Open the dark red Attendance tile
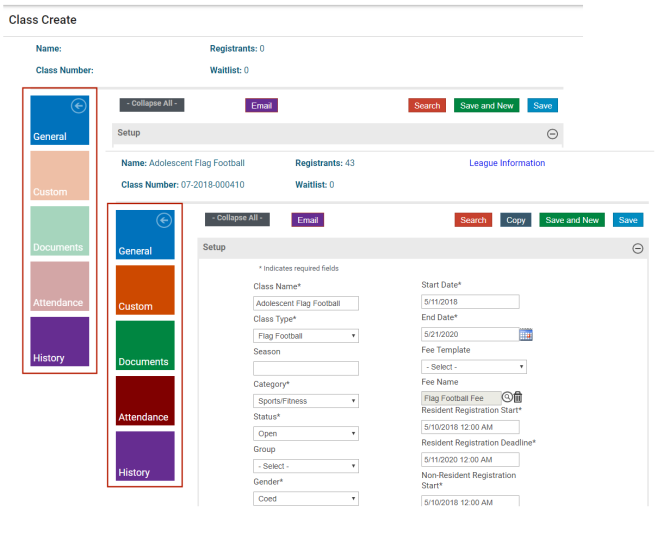The image size is (657, 535). coord(145,401)
